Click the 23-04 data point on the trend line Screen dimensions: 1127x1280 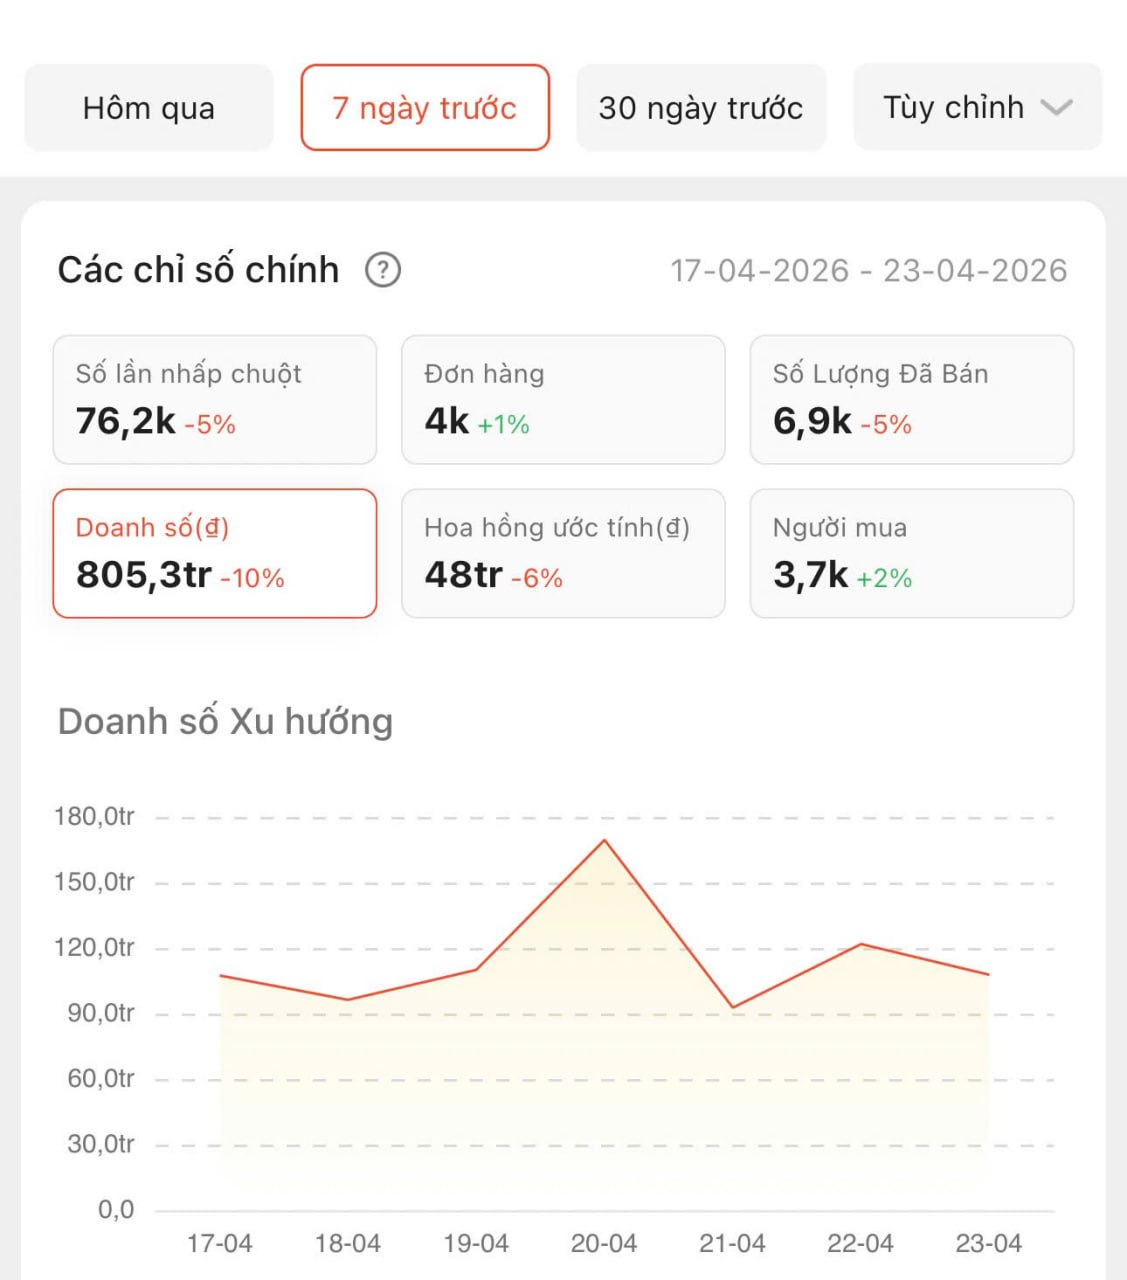988,974
